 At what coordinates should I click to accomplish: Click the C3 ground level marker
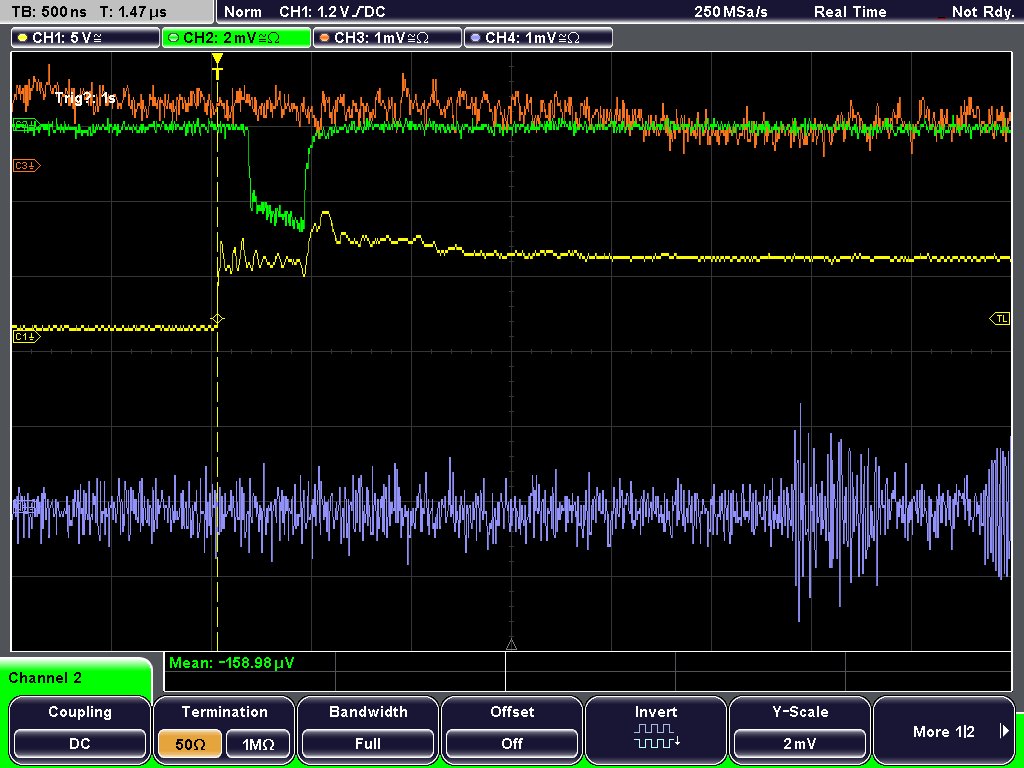pyautogui.click(x=27, y=166)
